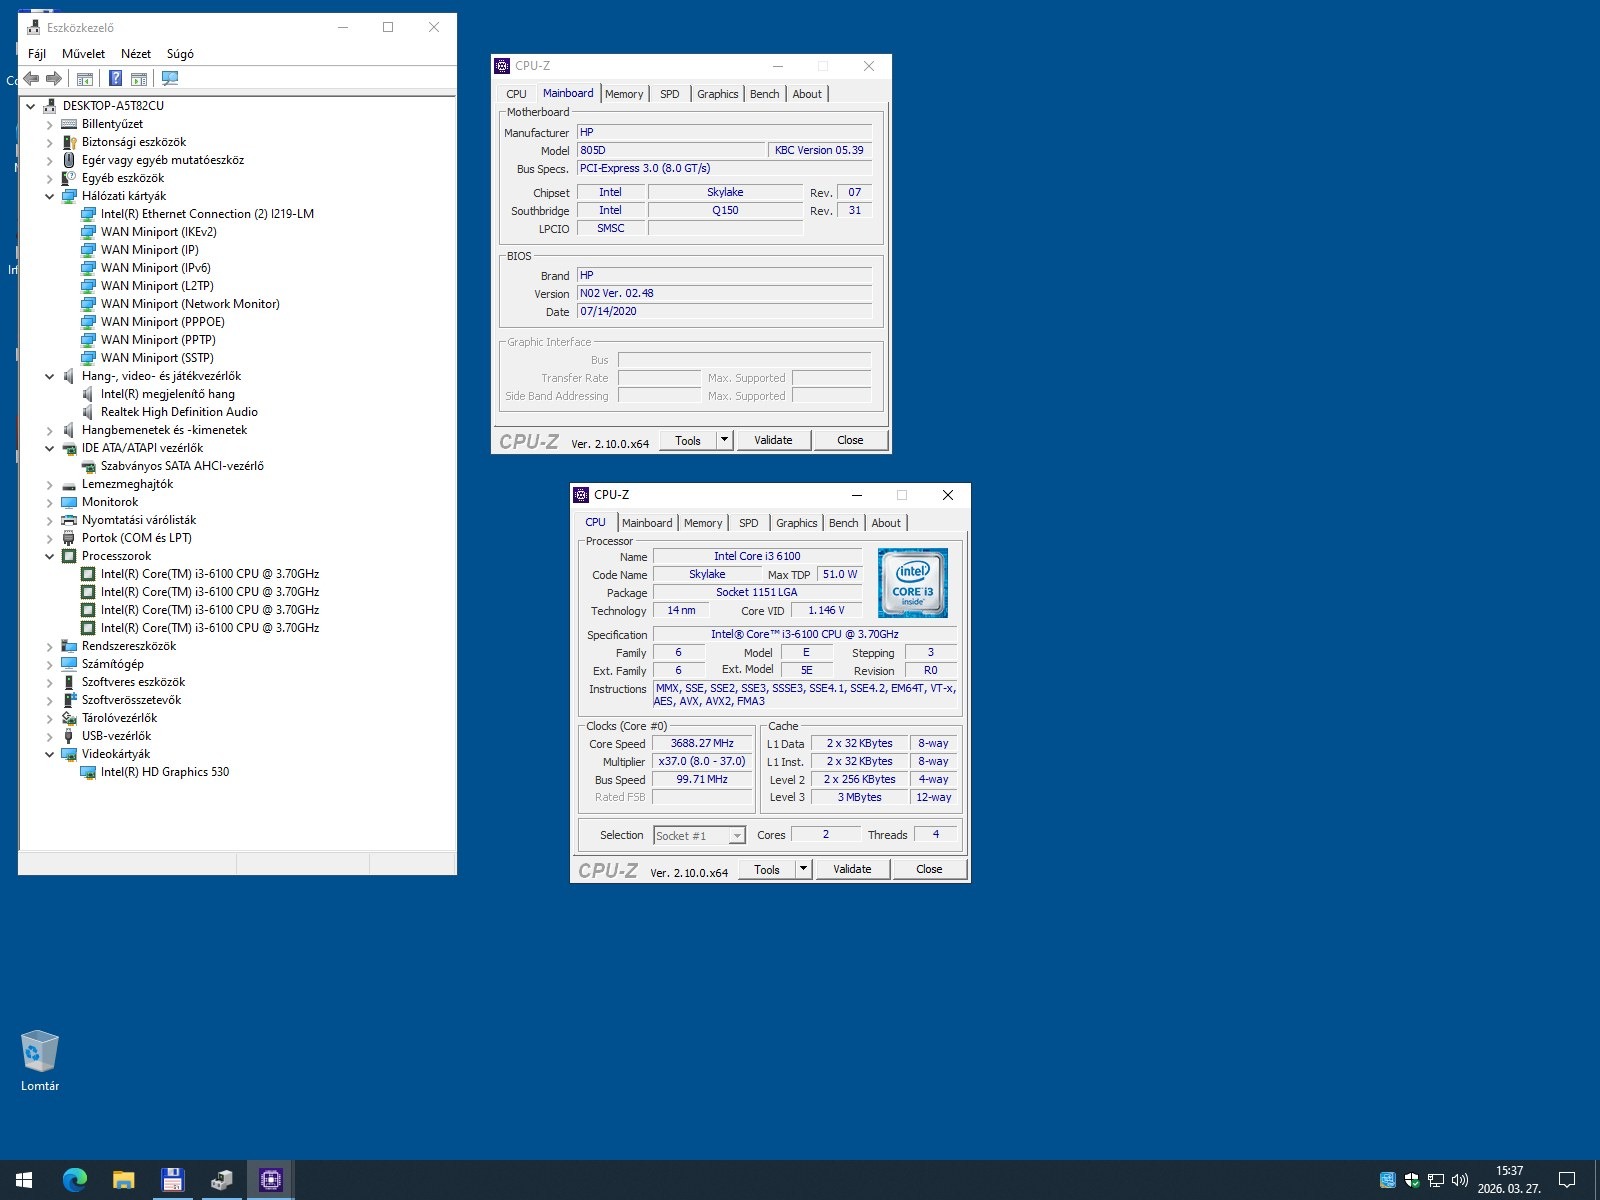Image resolution: width=1600 pixels, height=1200 pixels.
Task: Click the scan for hardware changes icon
Action: 170,78
